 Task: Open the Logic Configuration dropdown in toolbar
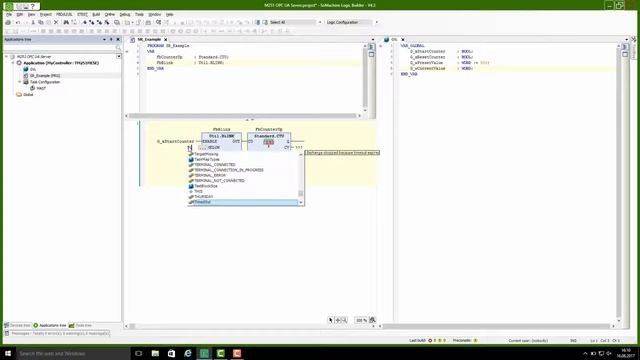coord(376,22)
